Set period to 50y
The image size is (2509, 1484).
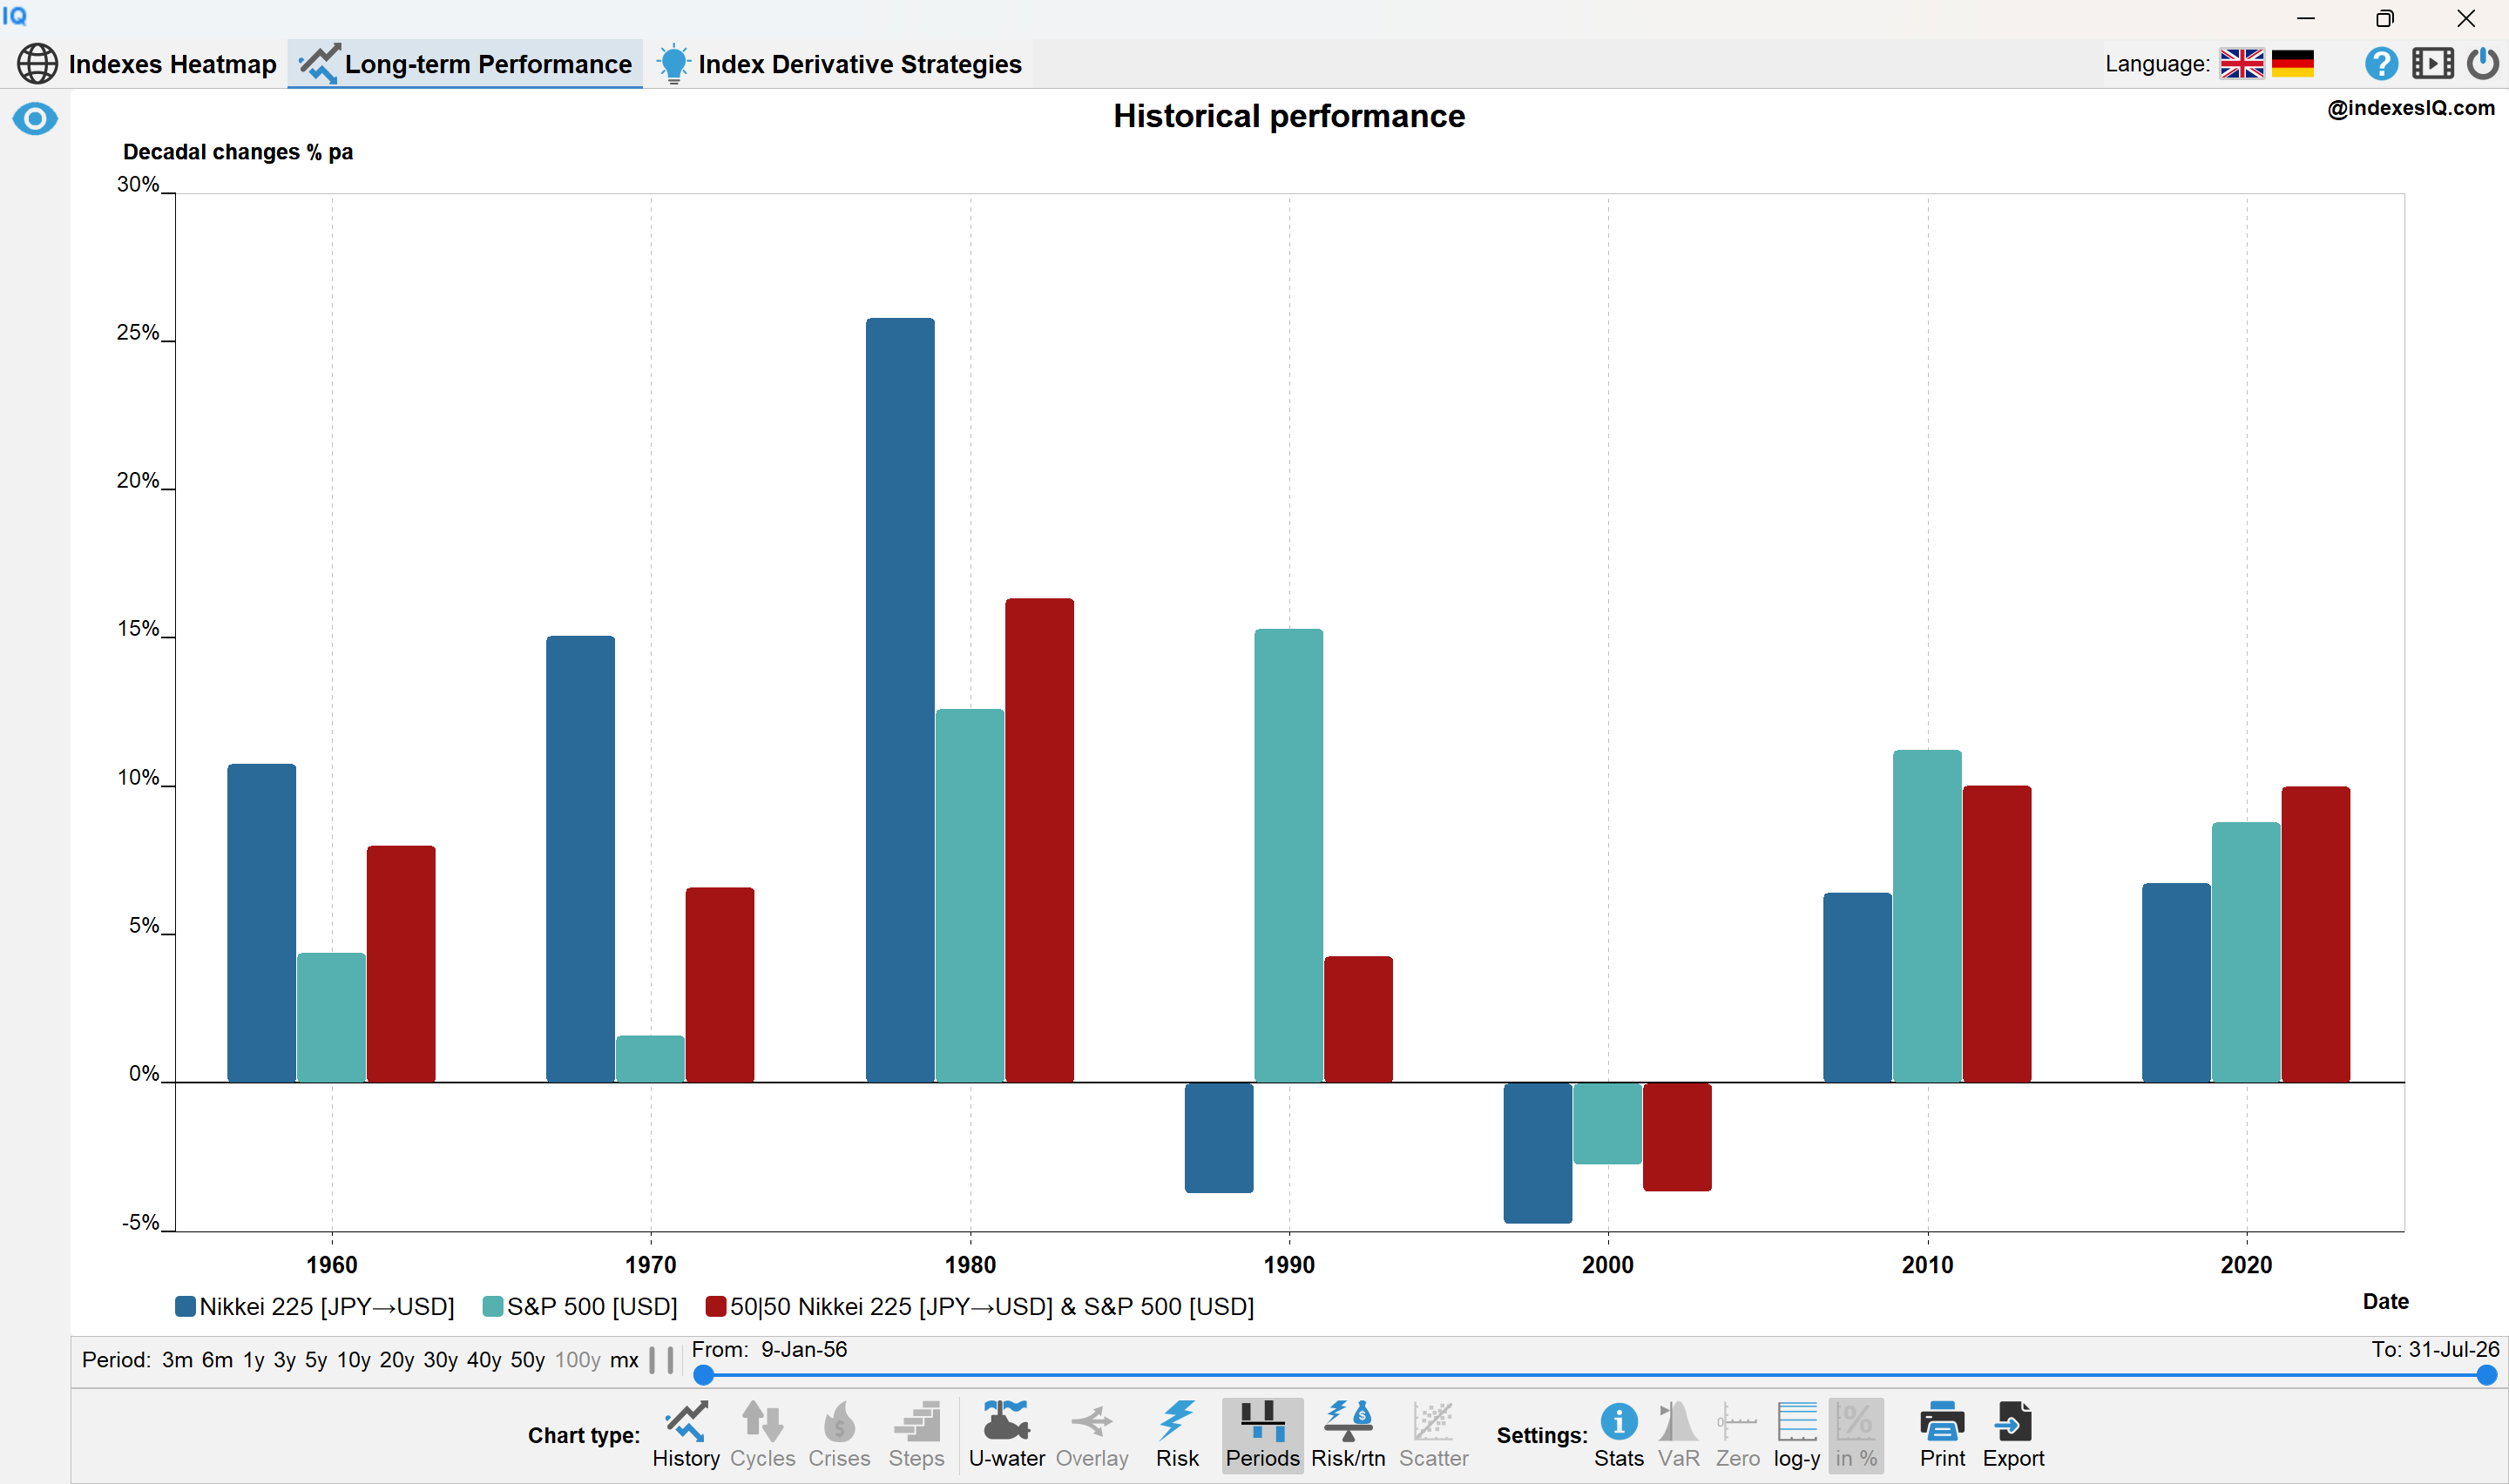pos(527,1360)
